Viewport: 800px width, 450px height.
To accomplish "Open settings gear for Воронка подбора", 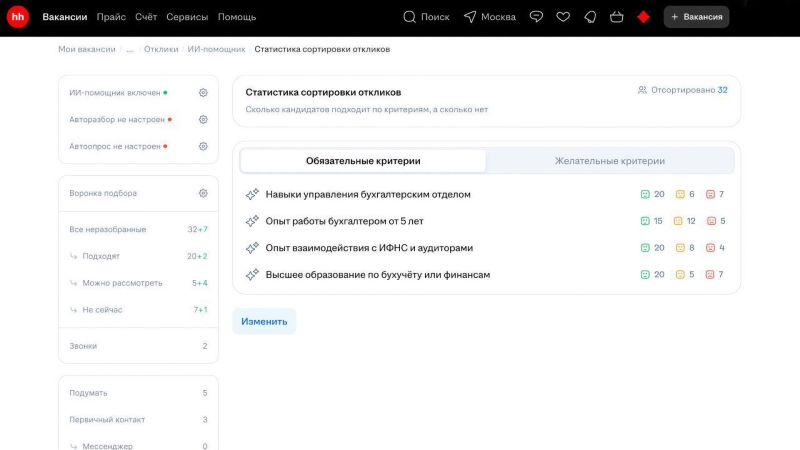I will pos(203,193).
